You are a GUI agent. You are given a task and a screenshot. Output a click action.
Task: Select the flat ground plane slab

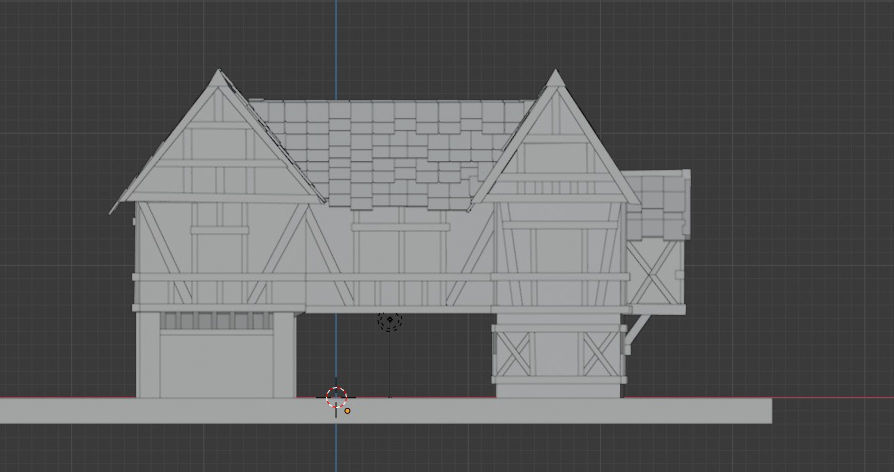[x=385, y=410]
